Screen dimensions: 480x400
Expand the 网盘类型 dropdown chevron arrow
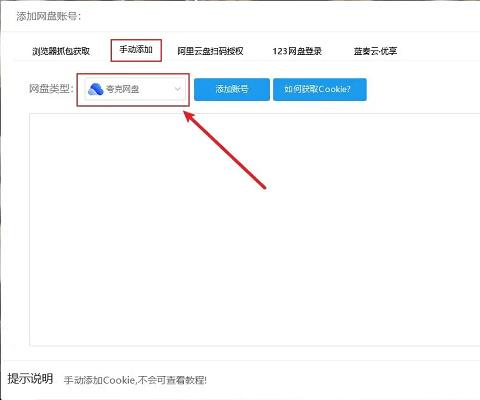point(177,89)
